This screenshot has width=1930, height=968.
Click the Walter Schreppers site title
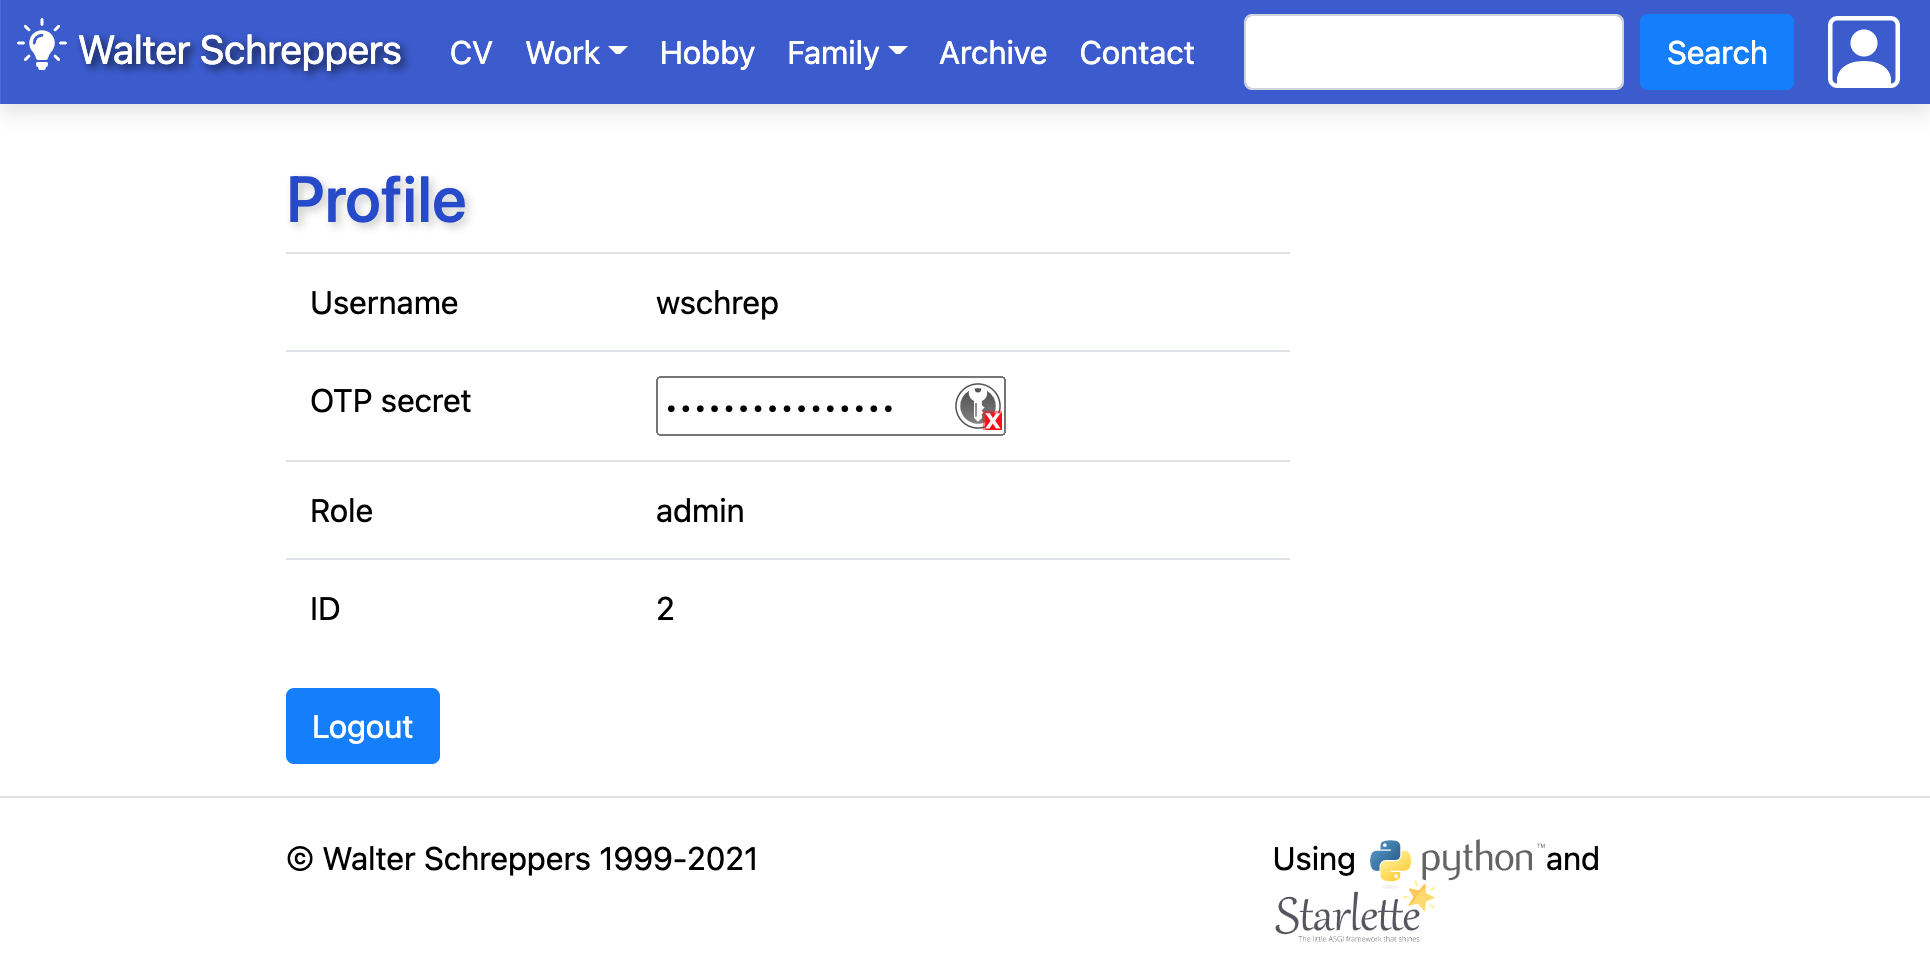pyautogui.click(x=240, y=50)
